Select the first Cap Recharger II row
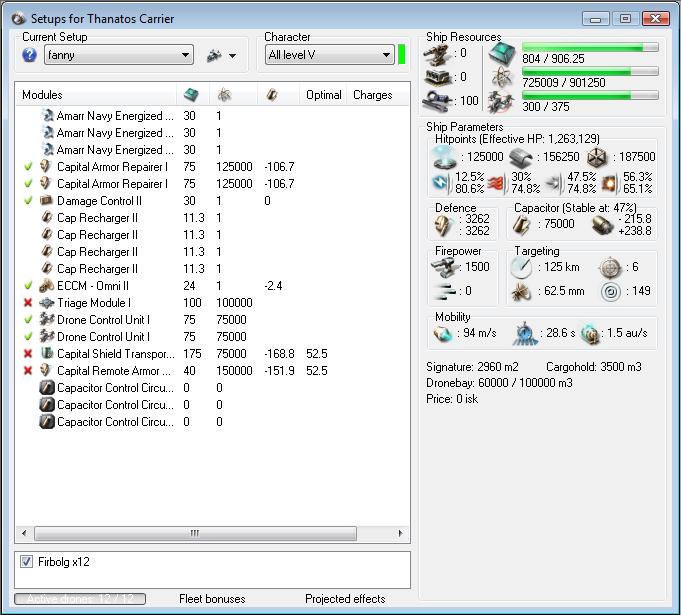Image resolution: width=681 pixels, height=615 pixels. (x=213, y=218)
